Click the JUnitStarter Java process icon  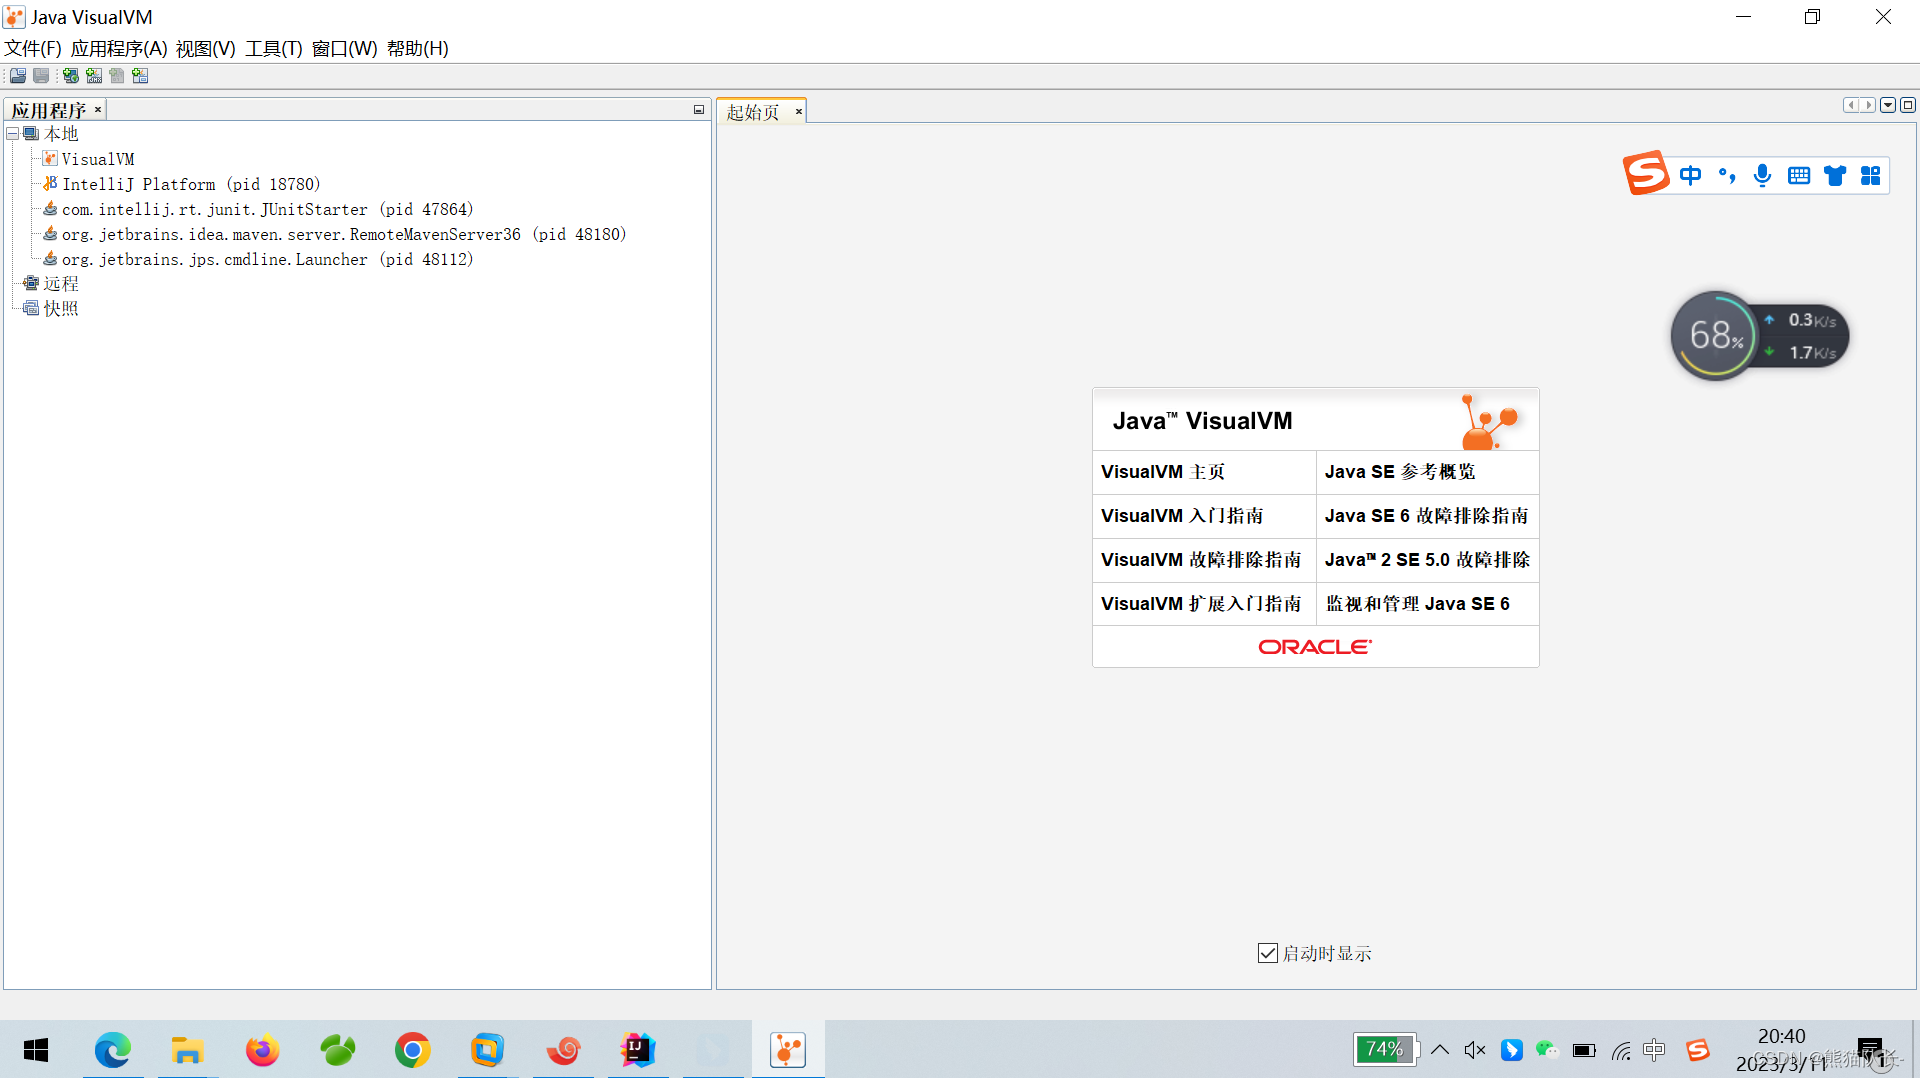click(50, 208)
